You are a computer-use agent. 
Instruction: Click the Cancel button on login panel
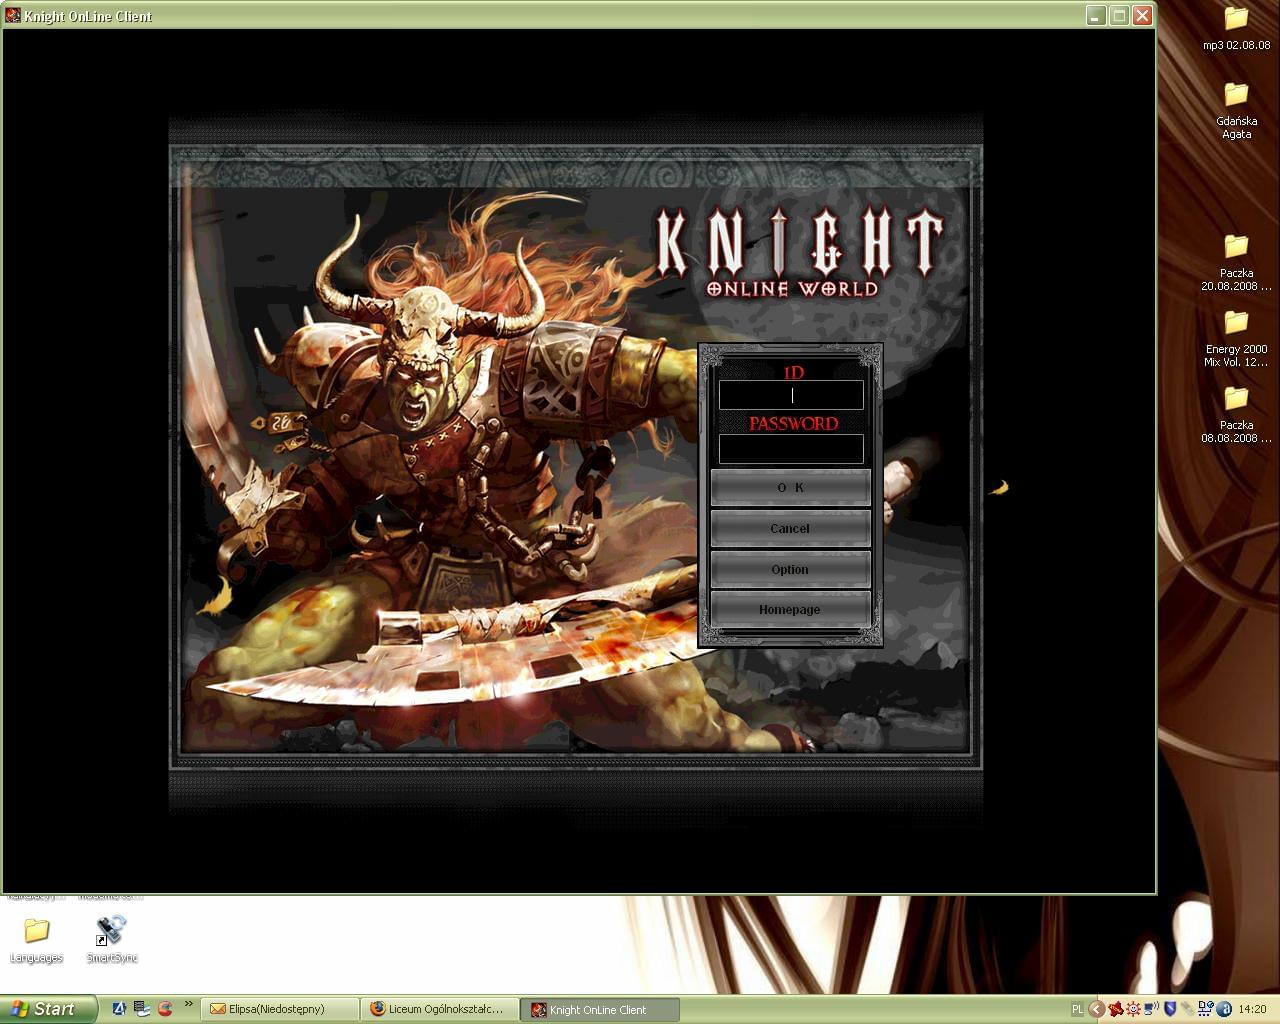tap(790, 528)
